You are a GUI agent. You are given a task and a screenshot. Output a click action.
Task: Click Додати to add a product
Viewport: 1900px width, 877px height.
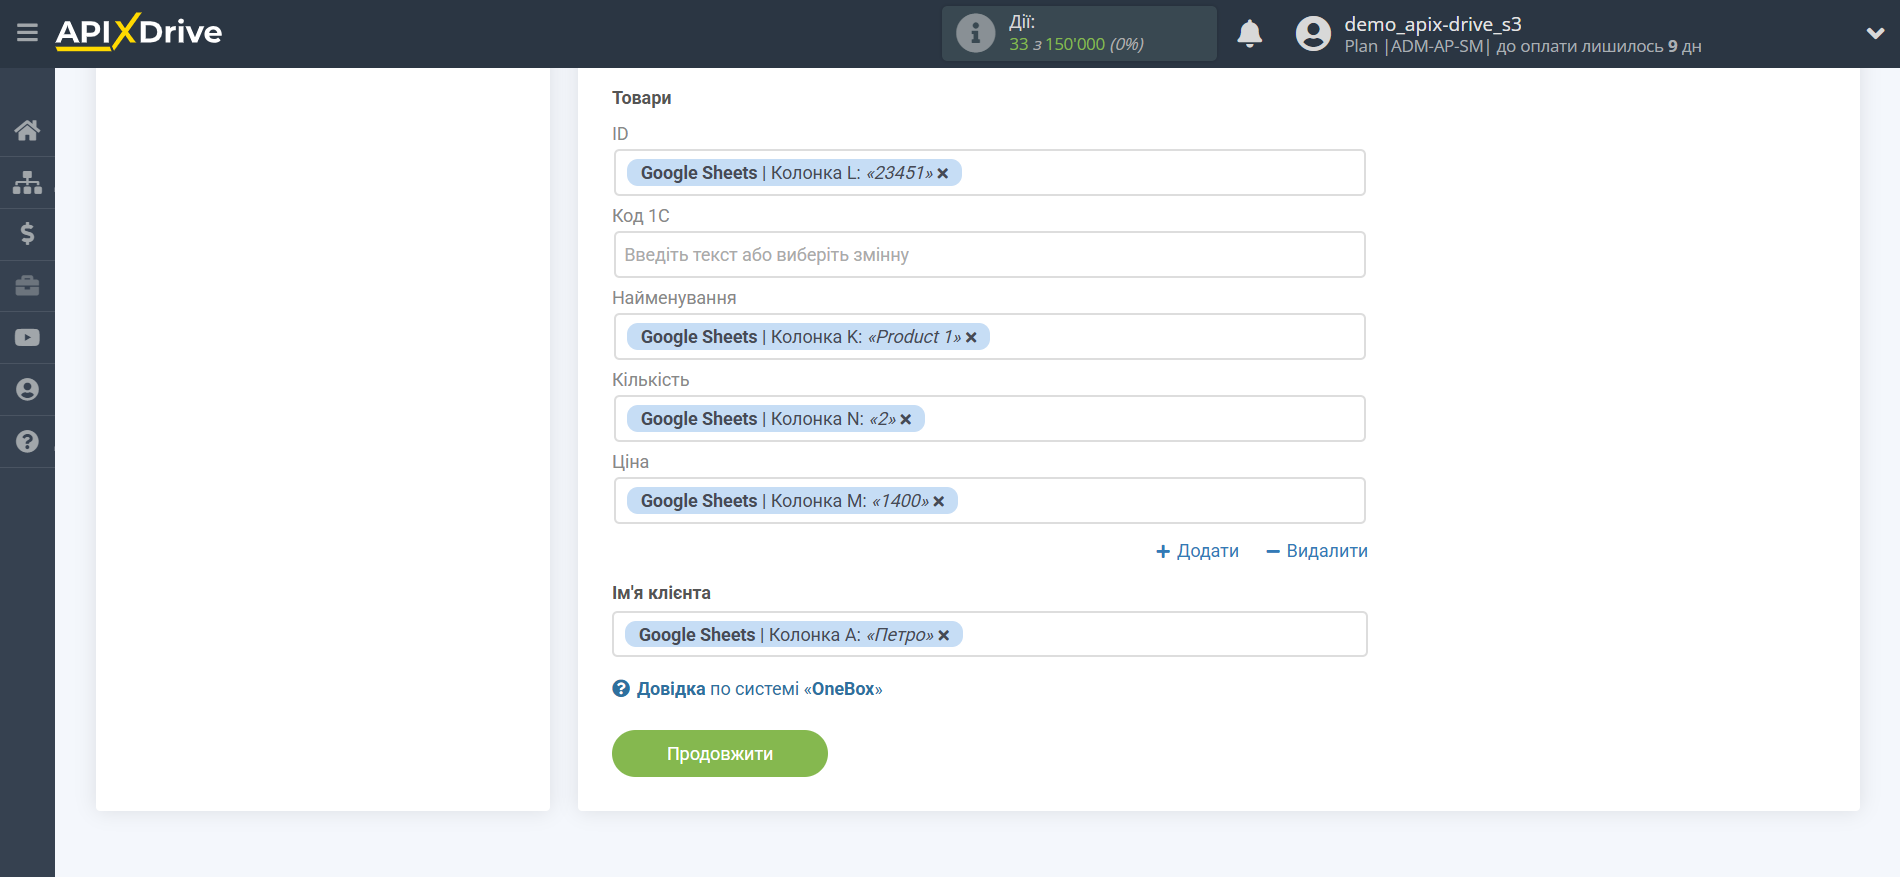1197,551
